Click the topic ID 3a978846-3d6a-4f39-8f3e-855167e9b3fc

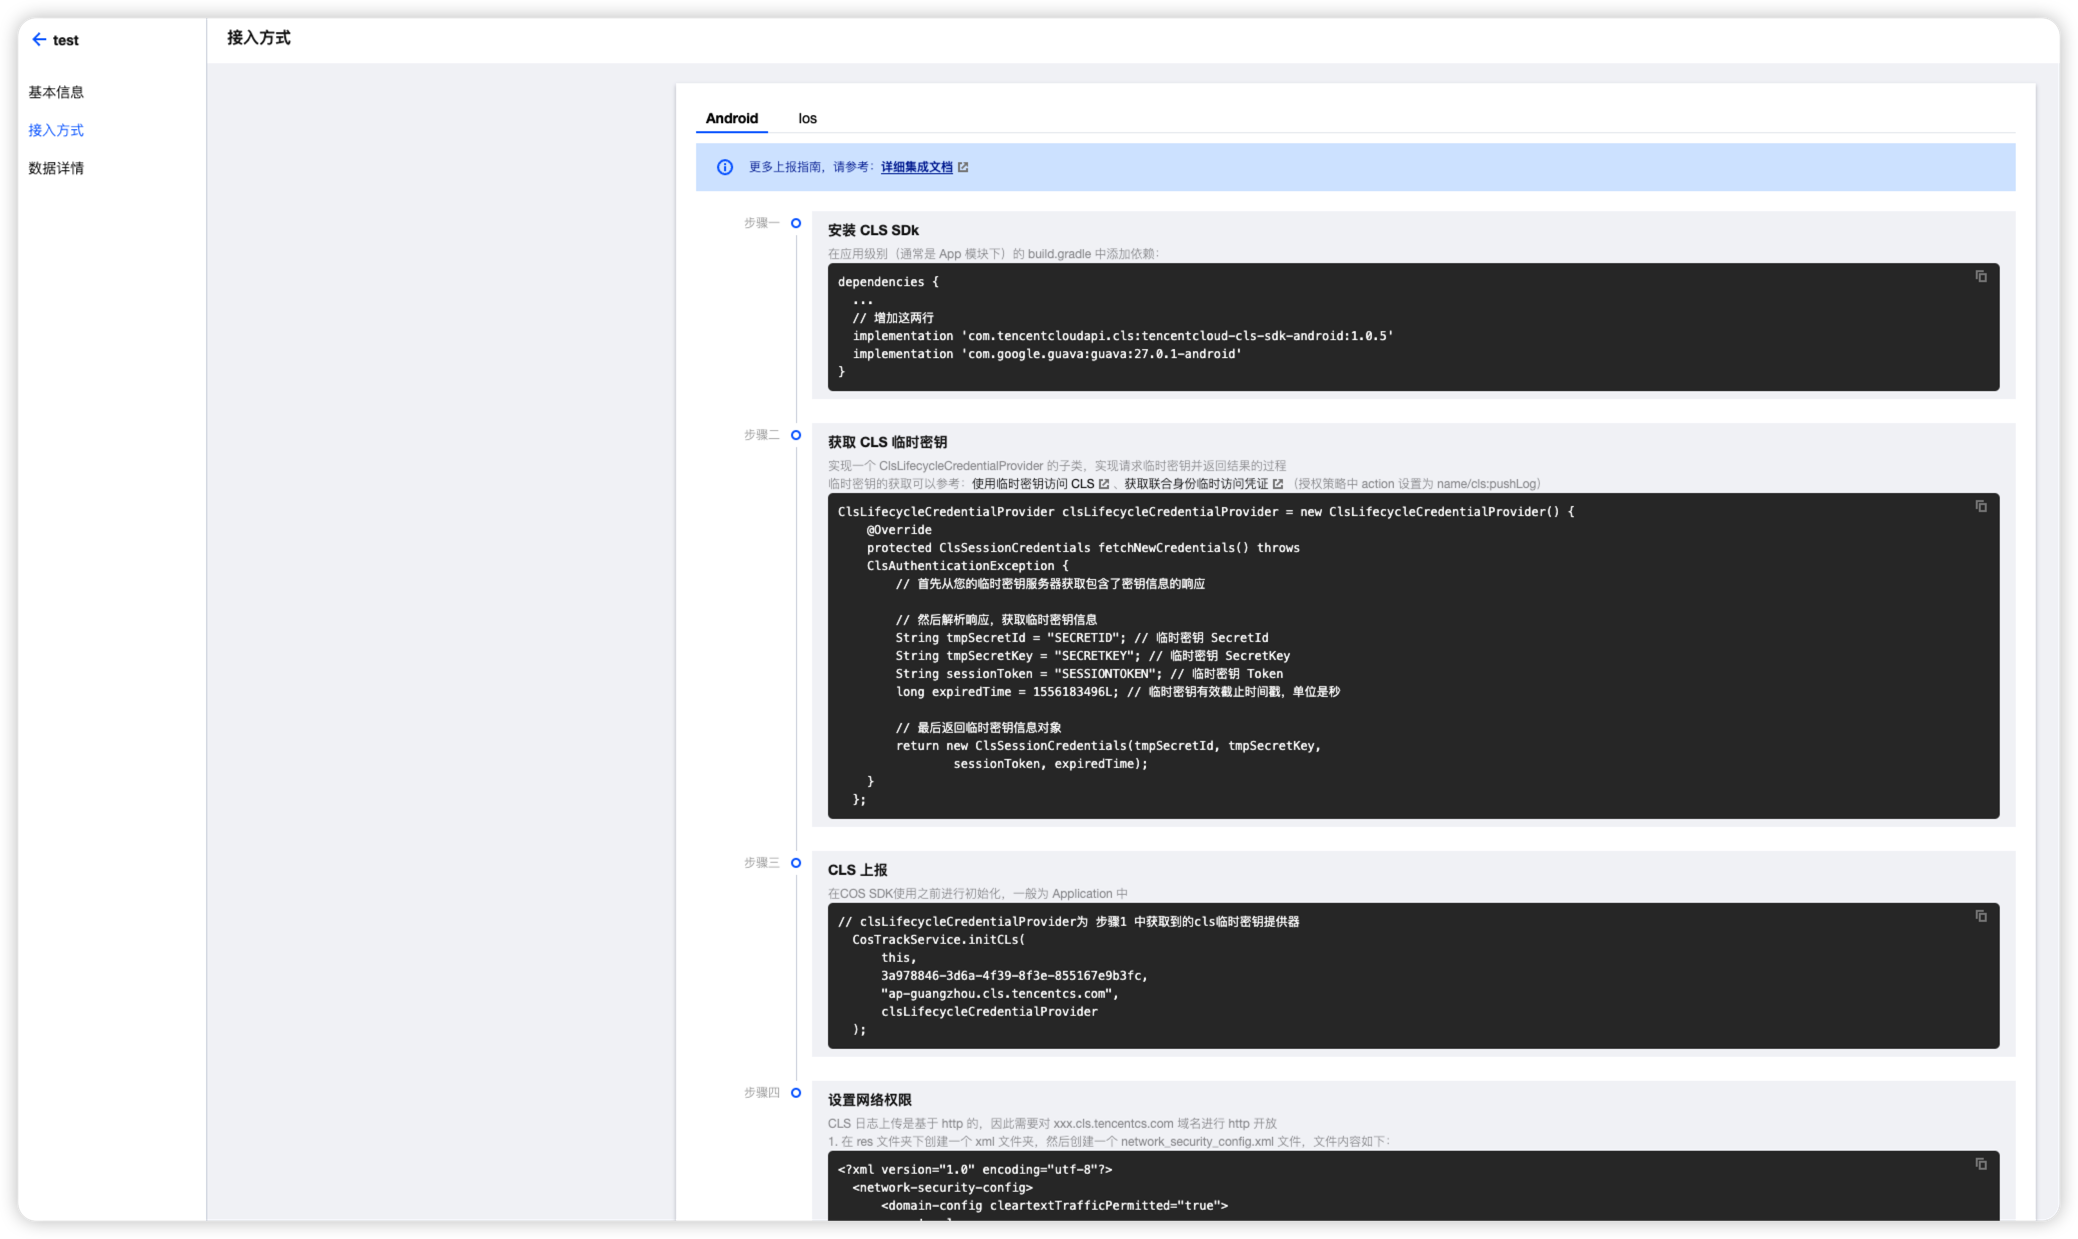[1014, 976]
